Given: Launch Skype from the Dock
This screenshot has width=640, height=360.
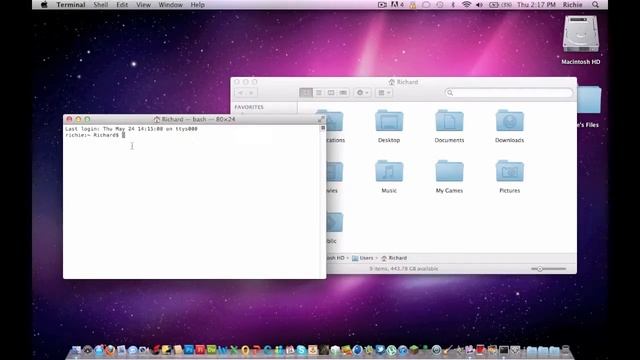Looking at the screenshot, I should (301, 350).
